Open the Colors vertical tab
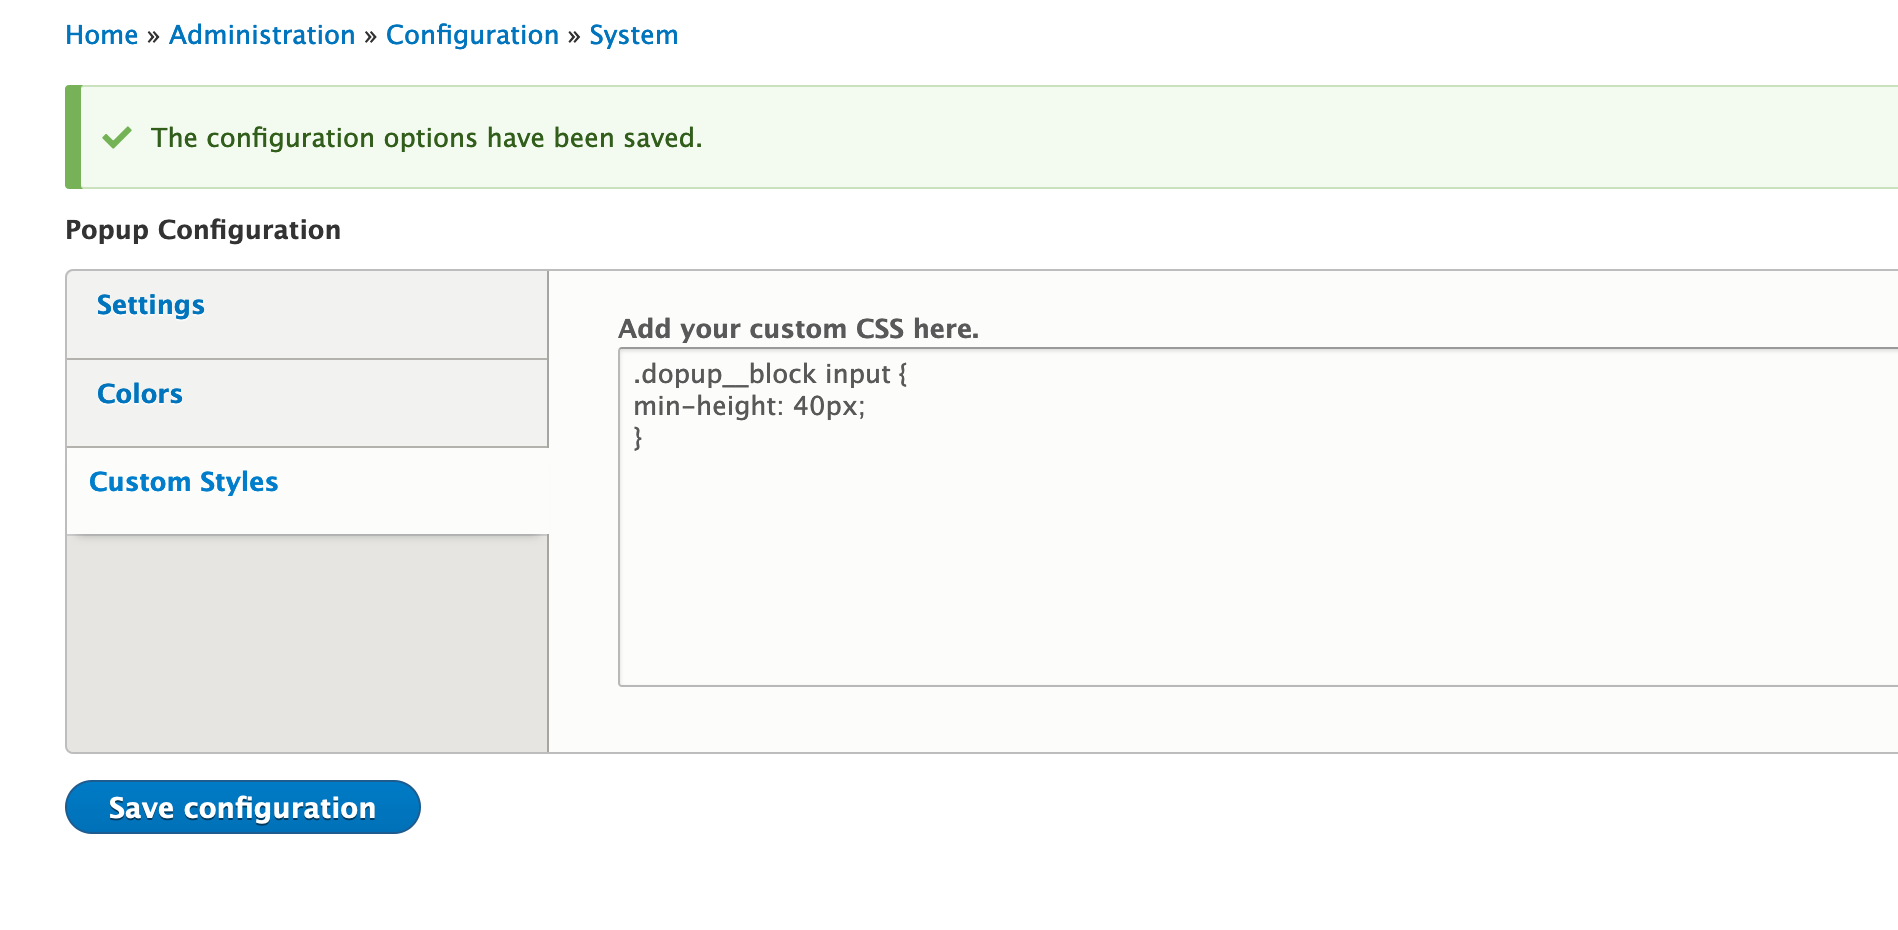This screenshot has height=930, width=1898. tap(307, 403)
